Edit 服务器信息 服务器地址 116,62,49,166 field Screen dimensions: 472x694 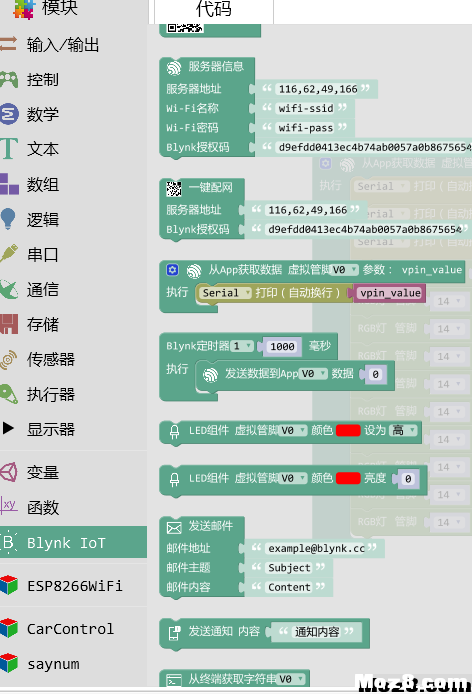click(318, 89)
